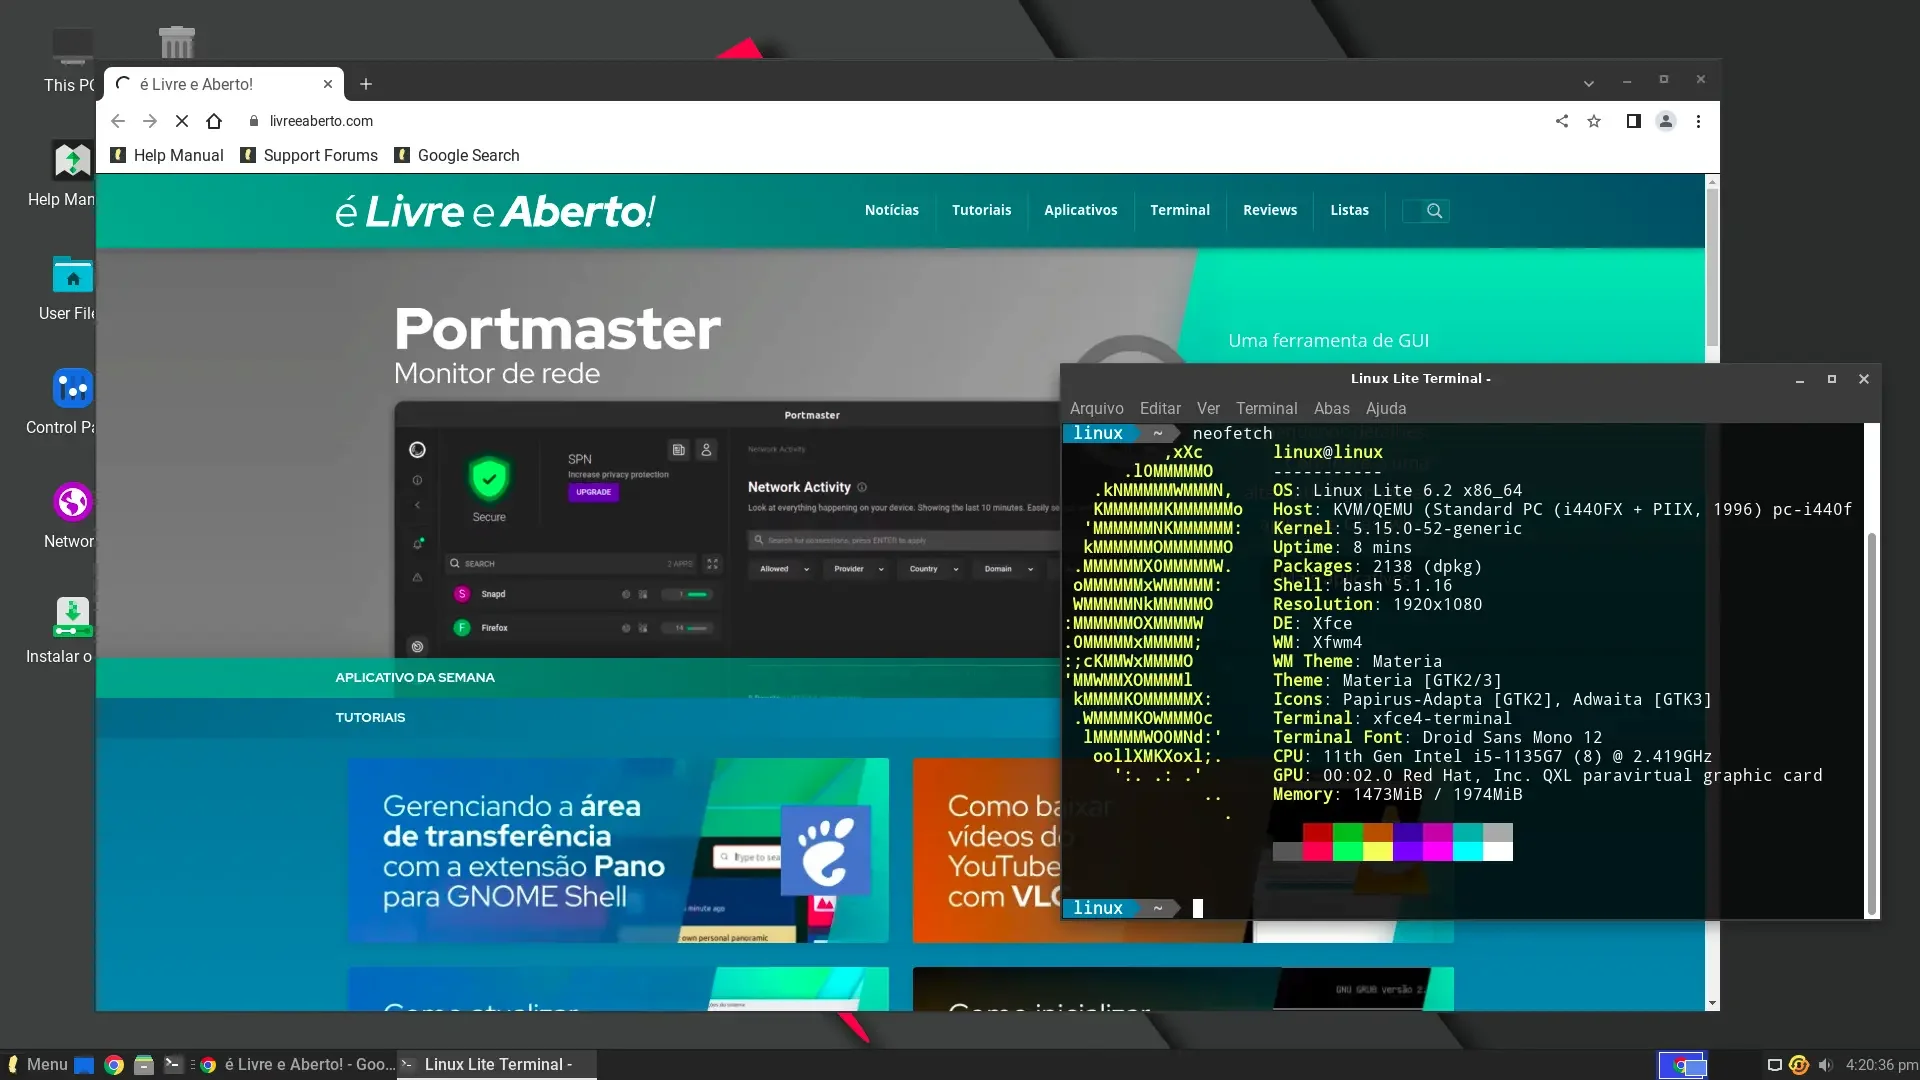Image resolution: width=1920 pixels, height=1080 pixels.
Task: Switch to é Livre e Aberto! taskbar window
Action: (297, 1064)
